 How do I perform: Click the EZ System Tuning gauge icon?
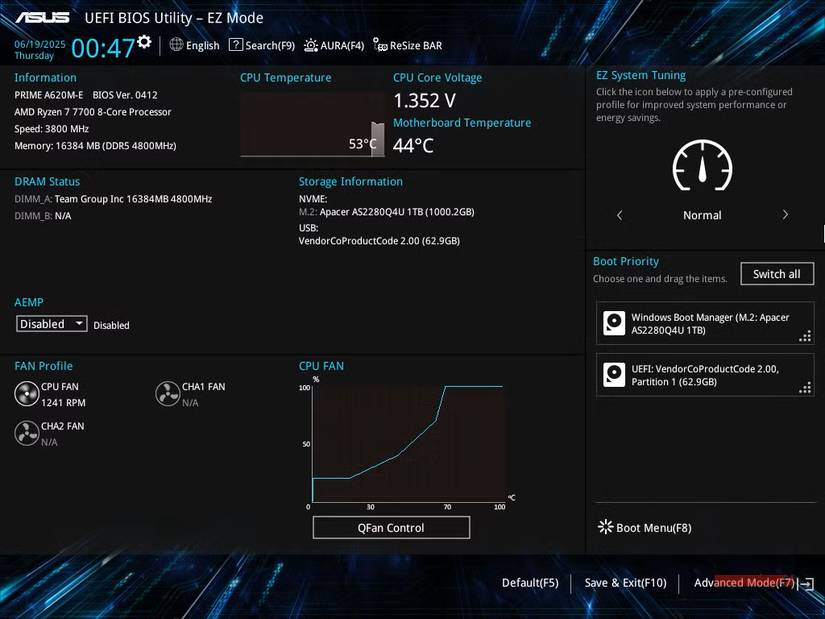click(702, 166)
